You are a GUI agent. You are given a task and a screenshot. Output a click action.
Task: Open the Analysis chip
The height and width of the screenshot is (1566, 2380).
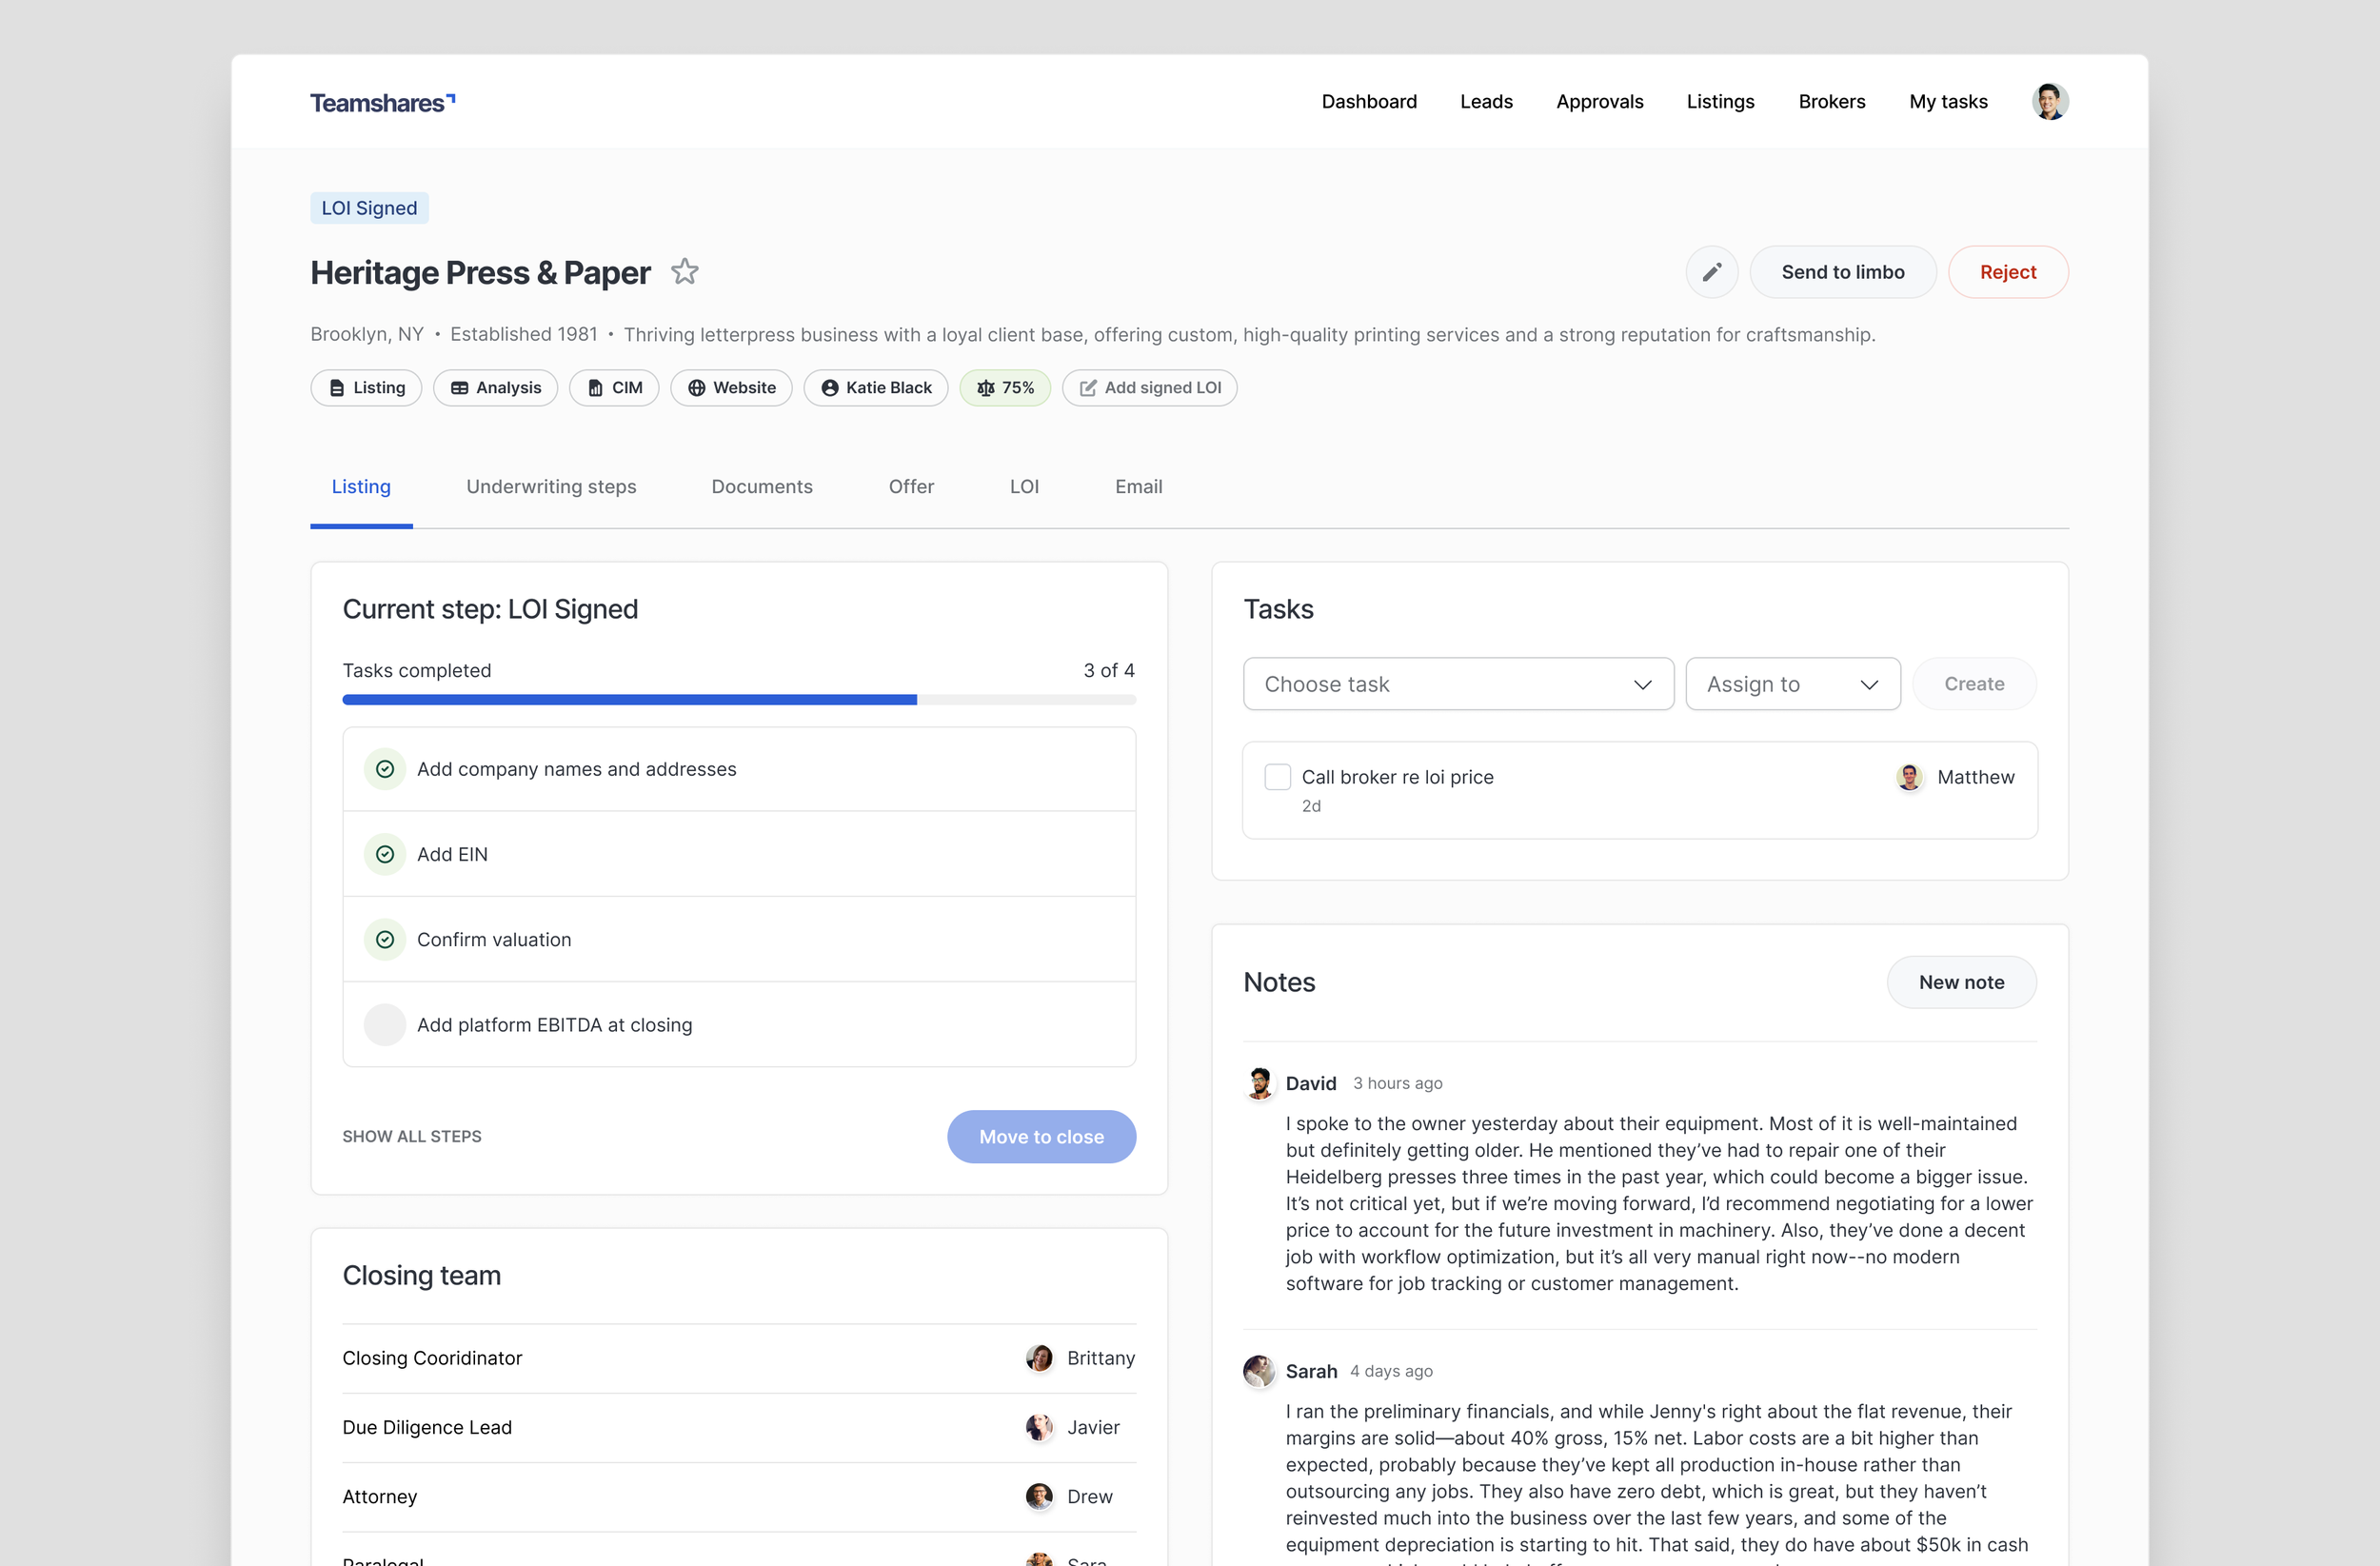pos(495,388)
